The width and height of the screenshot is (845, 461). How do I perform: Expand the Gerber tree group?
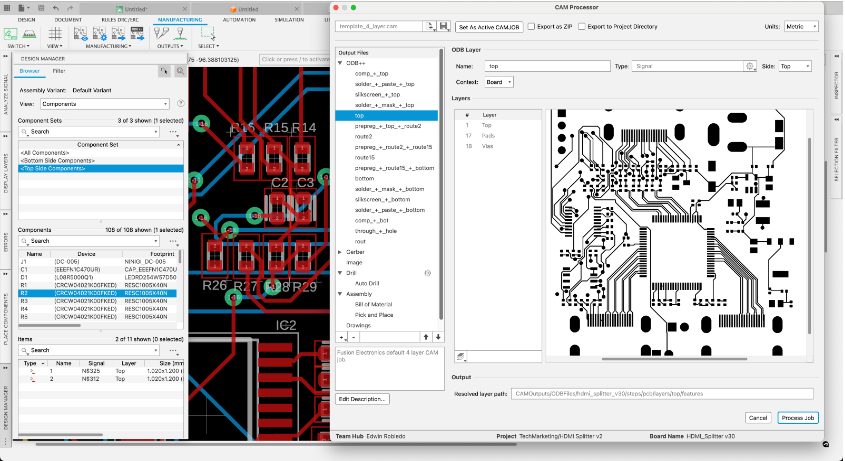click(340, 251)
